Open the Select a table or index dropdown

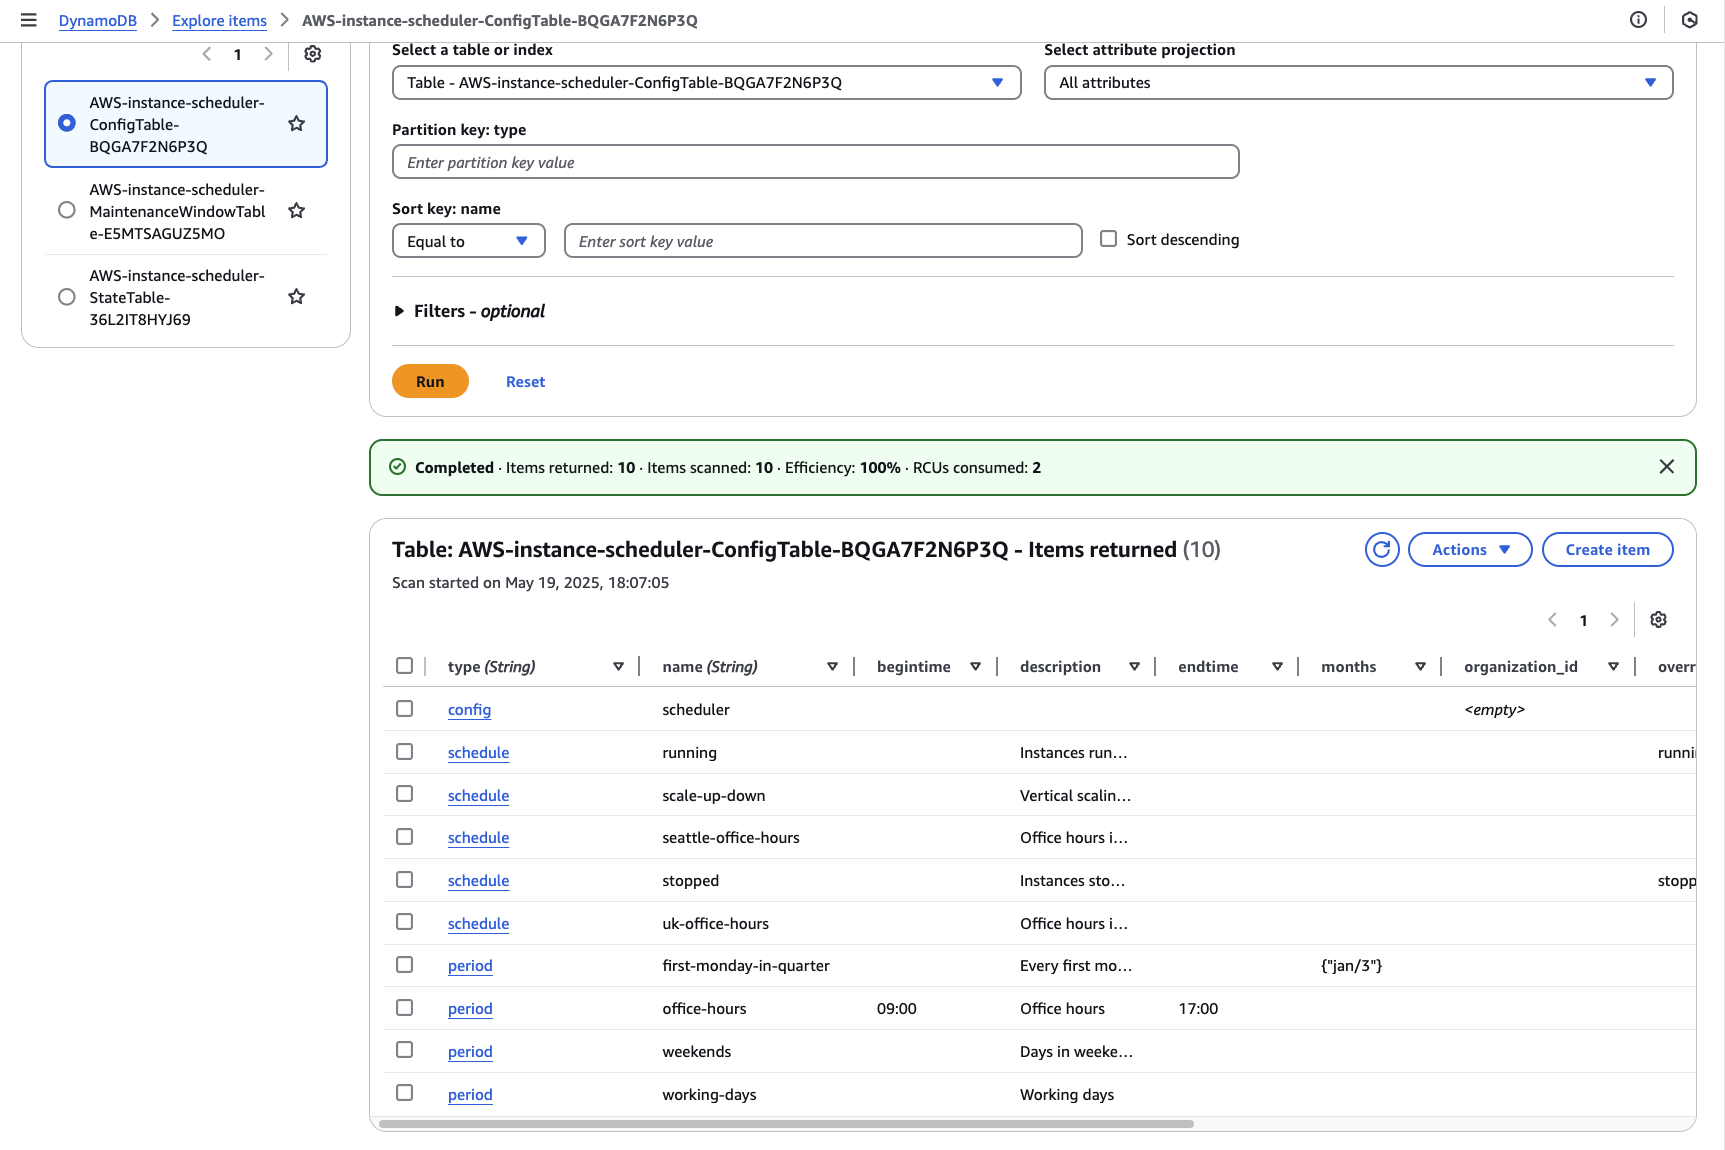tap(706, 83)
